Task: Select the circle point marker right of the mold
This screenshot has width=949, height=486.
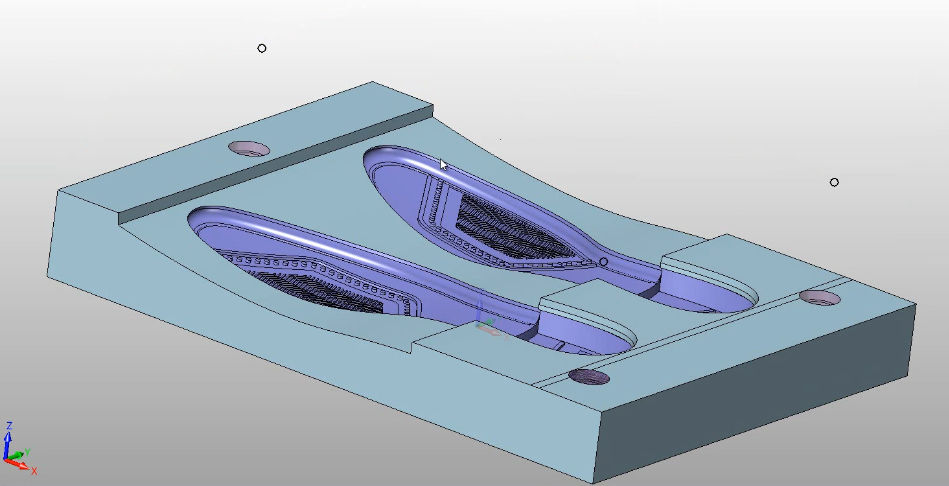Action: [x=834, y=182]
